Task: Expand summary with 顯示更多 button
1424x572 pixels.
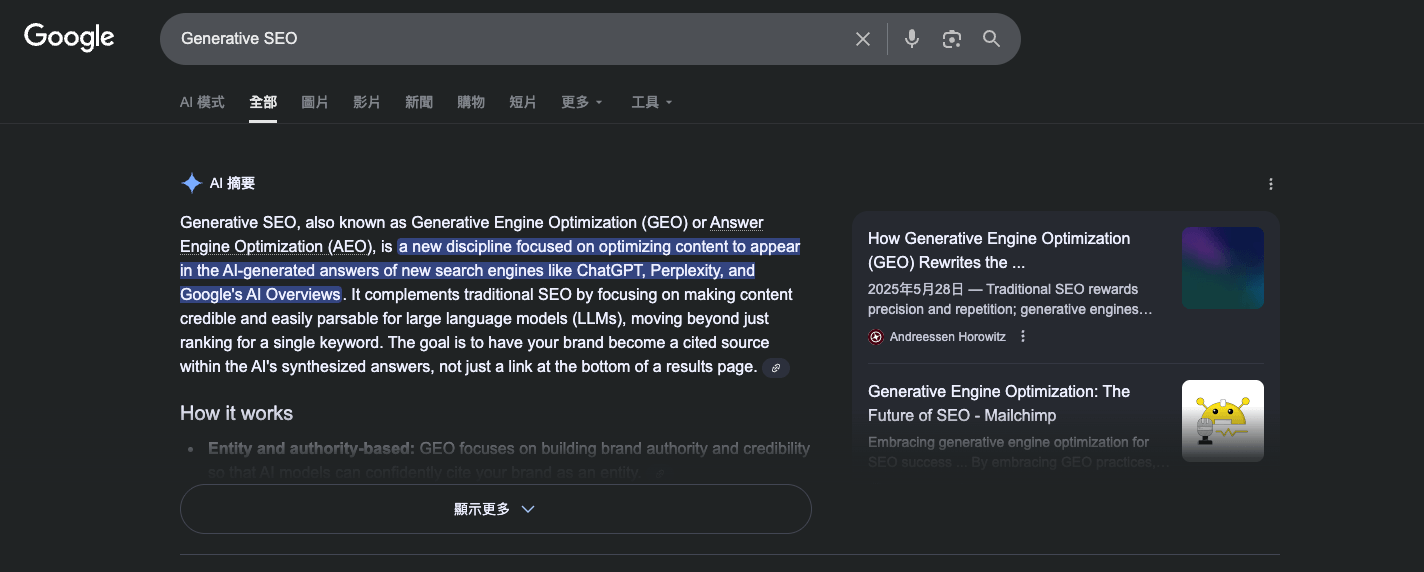Action: [x=495, y=509]
